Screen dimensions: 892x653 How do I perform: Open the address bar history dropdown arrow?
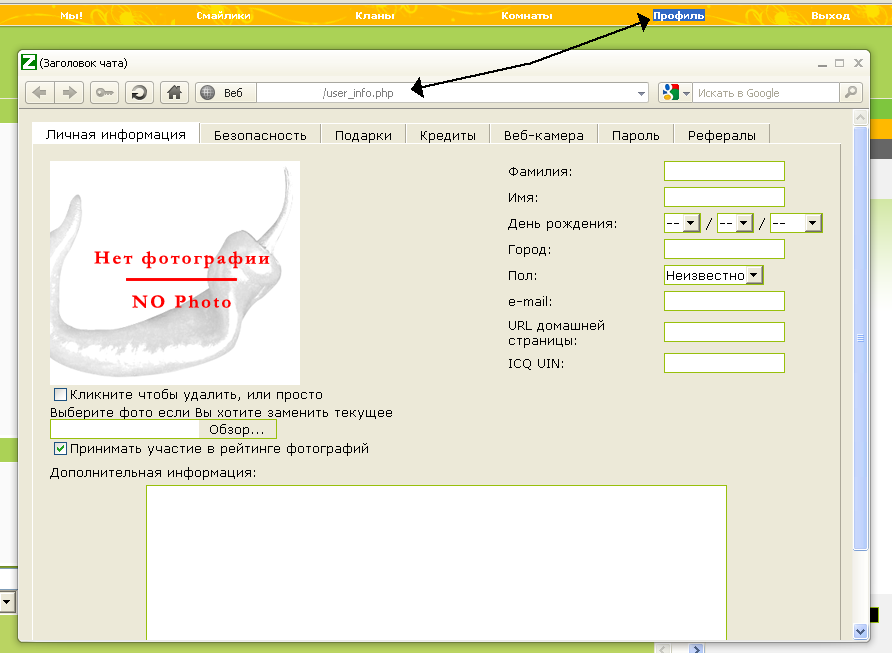[x=642, y=94]
